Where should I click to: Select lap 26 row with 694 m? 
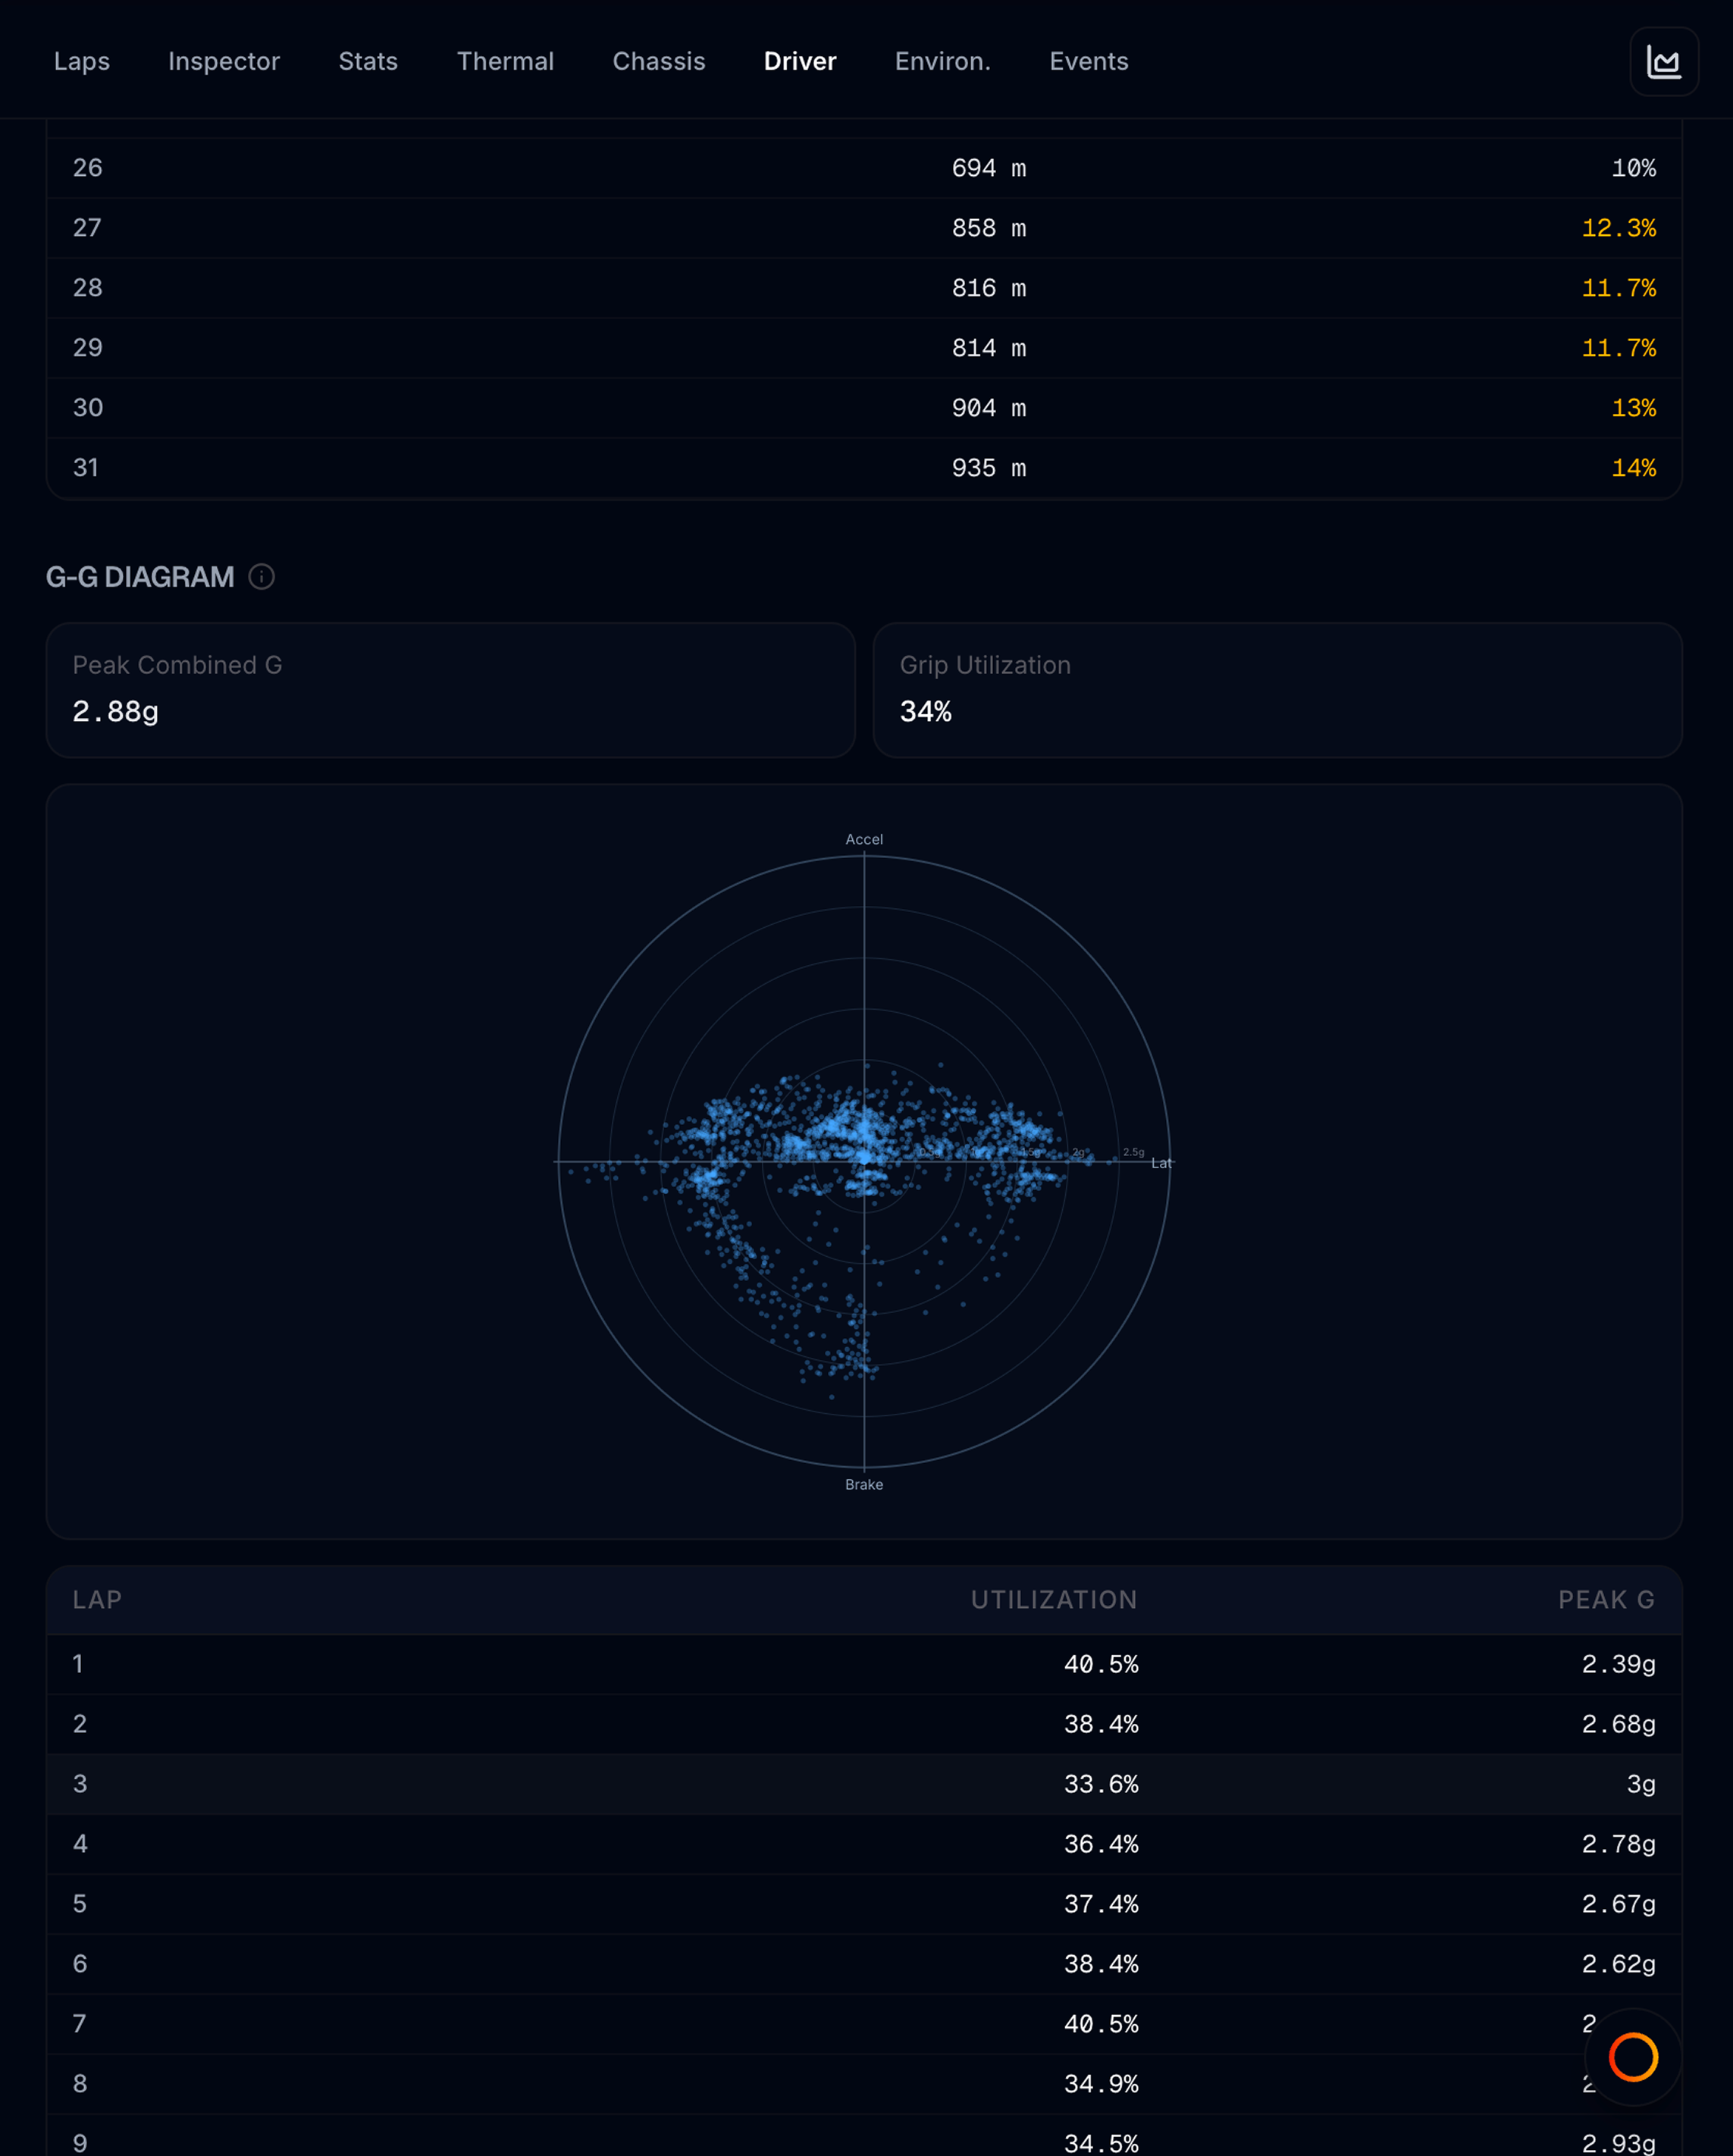coord(864,168)
